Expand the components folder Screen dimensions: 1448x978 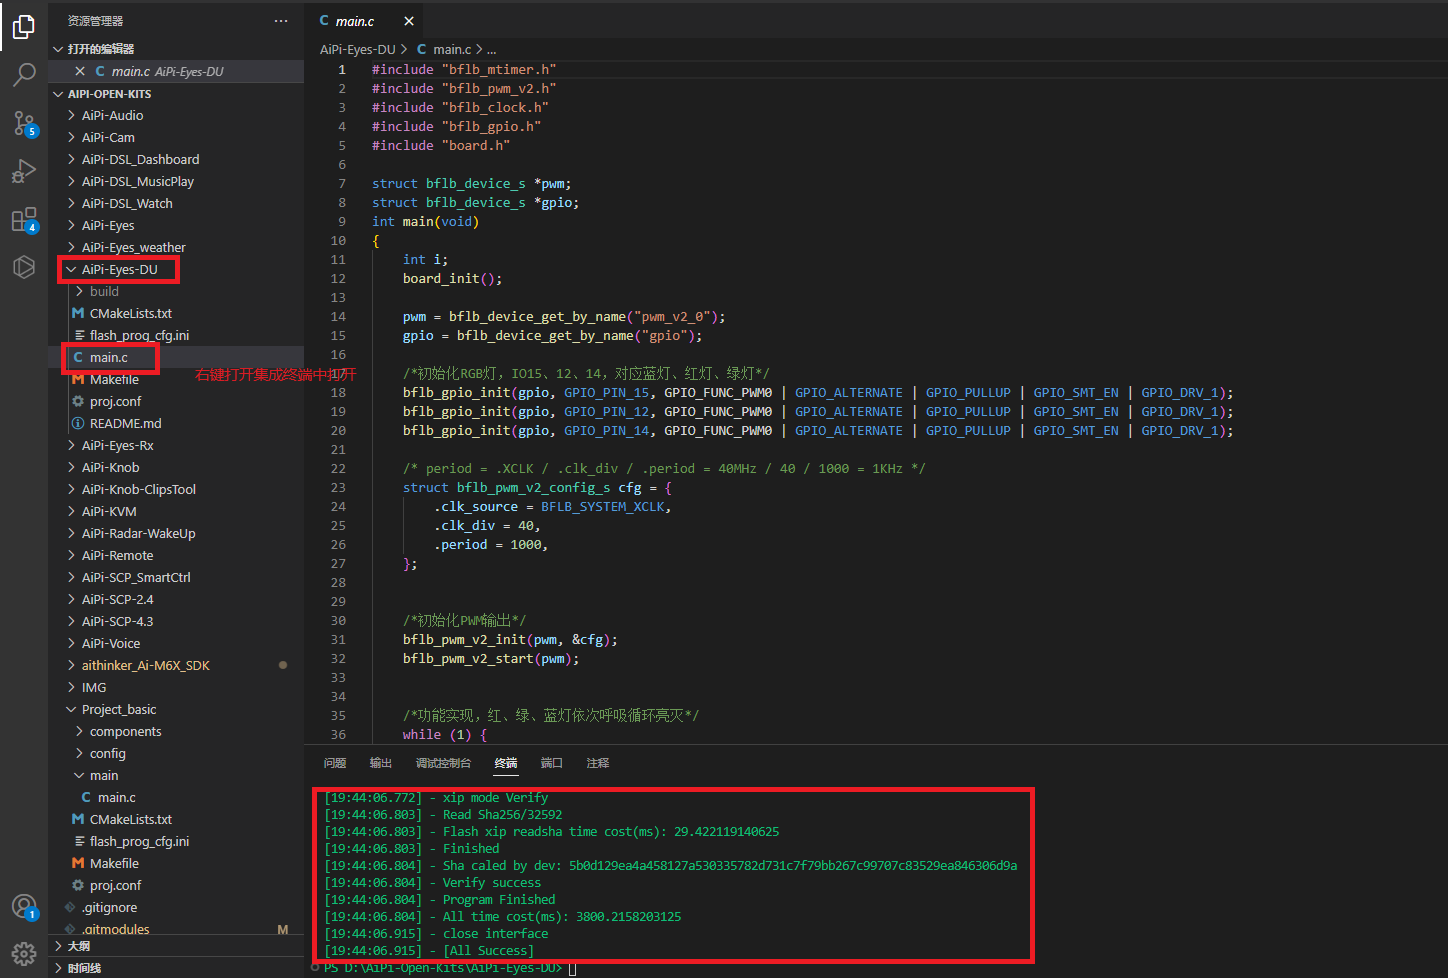point(176,731)
